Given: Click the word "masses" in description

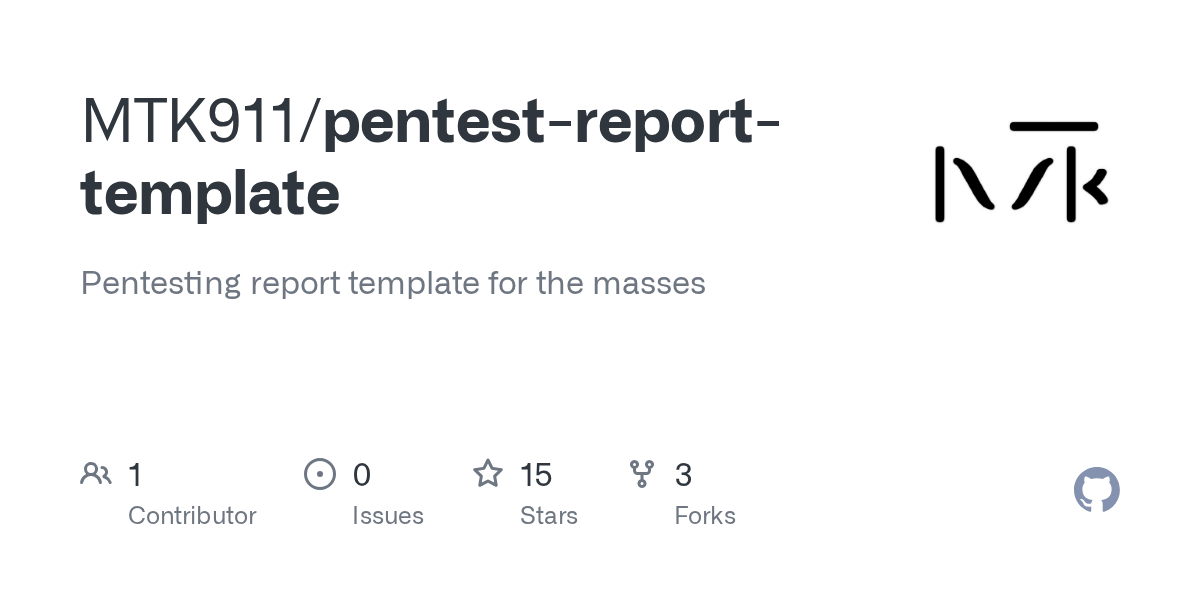Looking at the screenshot, I should (649, 283).
